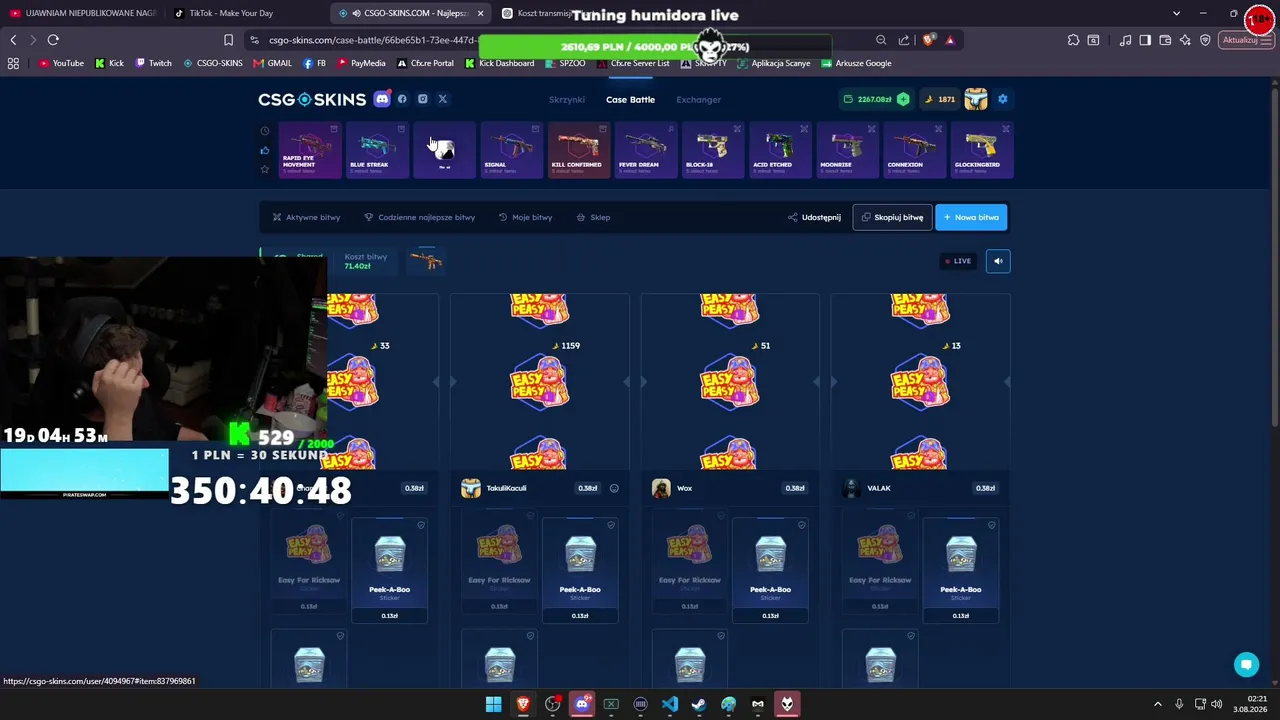
Task: Open the live chat bubble
Action: (x=1246, y=664)
